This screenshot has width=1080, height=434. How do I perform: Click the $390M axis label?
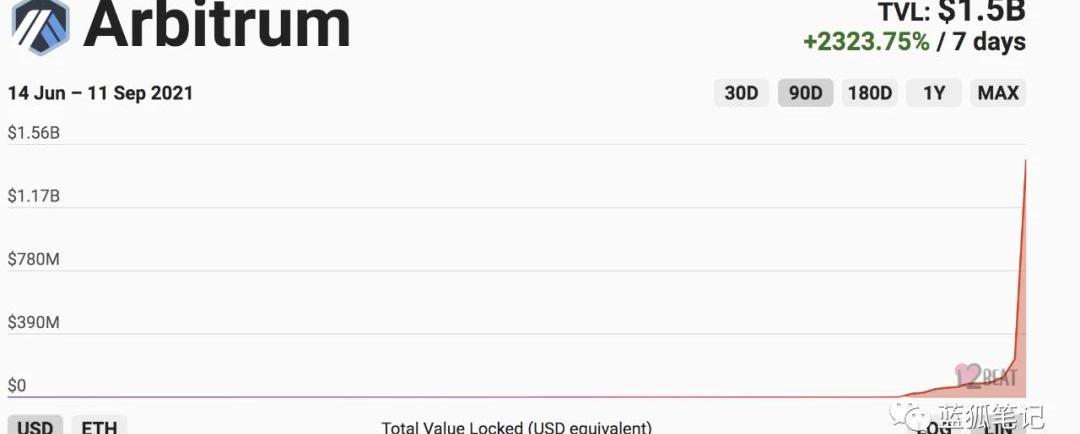pyautogui.click(x=34, y=323)
